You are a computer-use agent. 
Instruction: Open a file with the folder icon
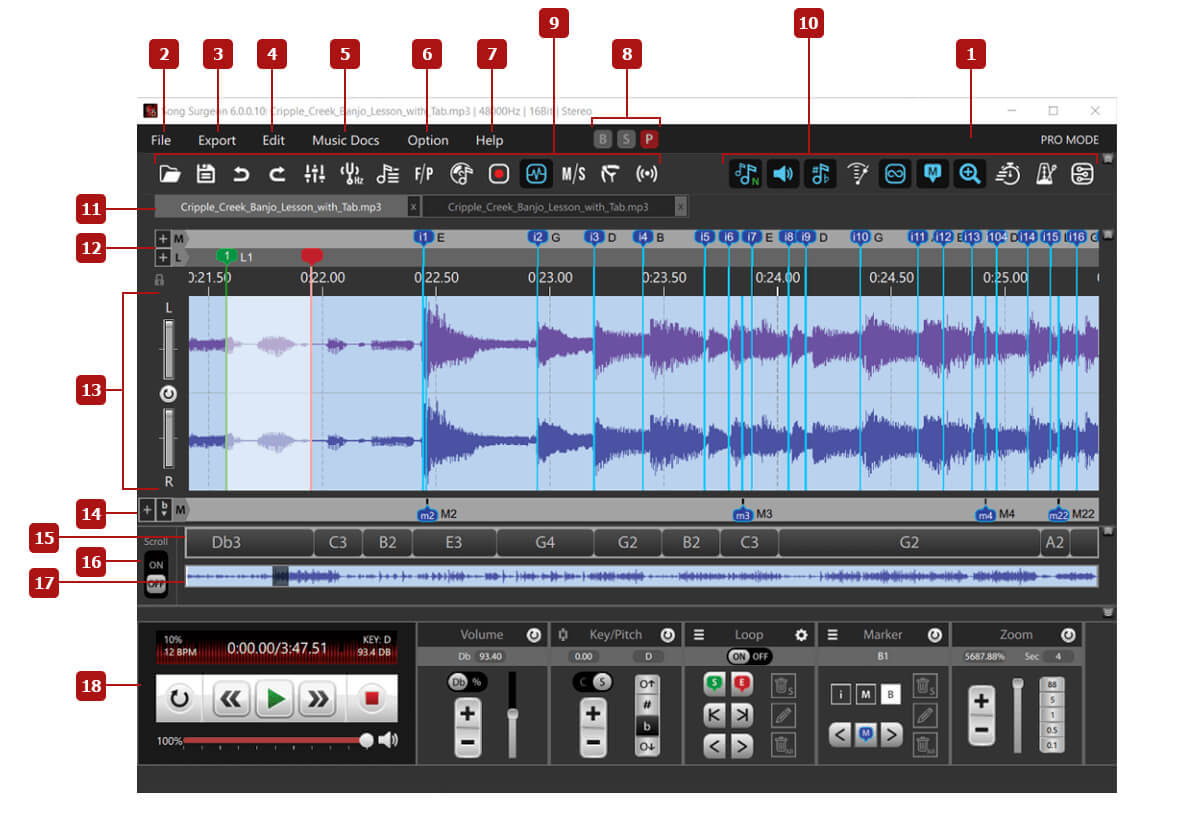170,174
